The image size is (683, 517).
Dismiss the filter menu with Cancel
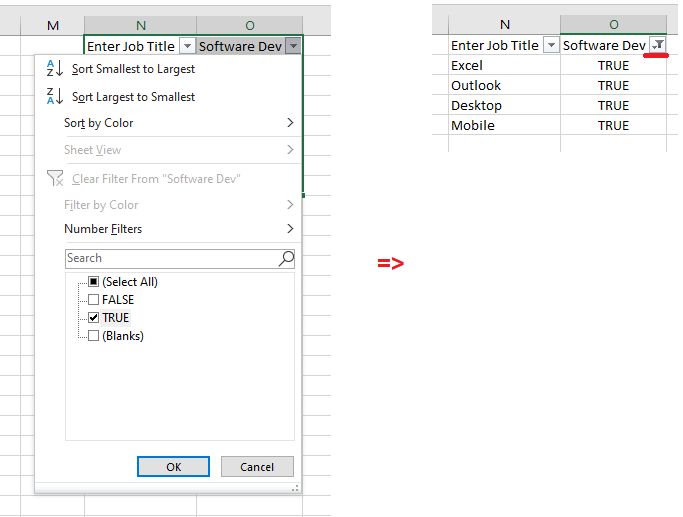point(257,467)
